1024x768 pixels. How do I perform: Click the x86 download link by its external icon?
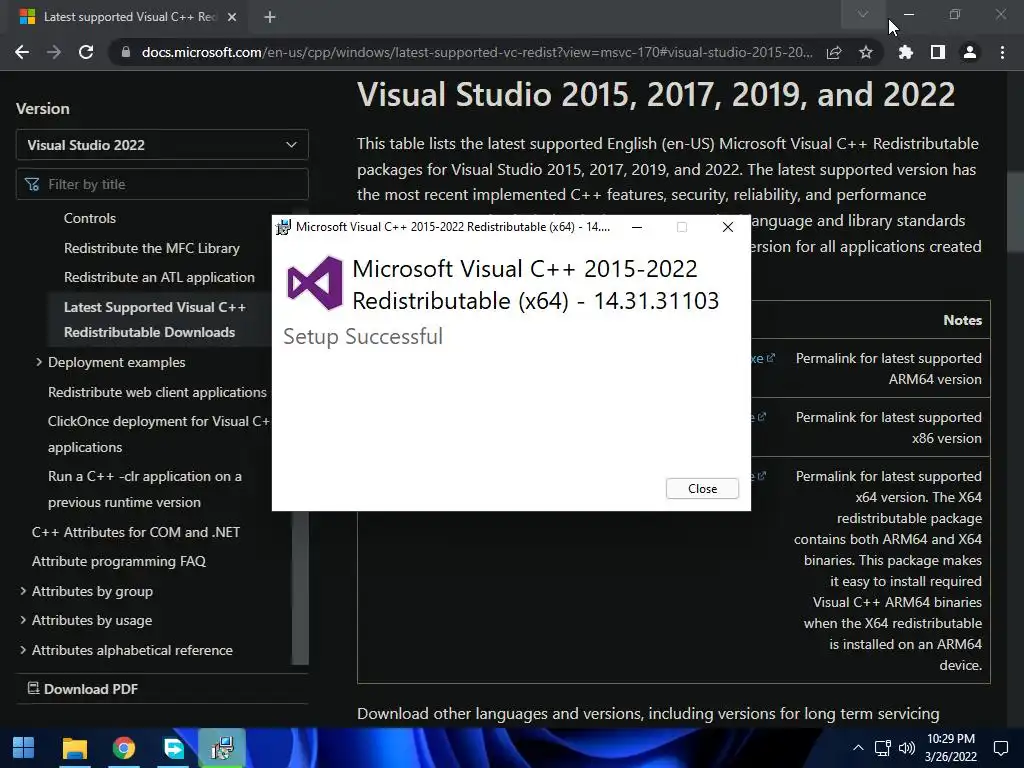coord(761,417)
